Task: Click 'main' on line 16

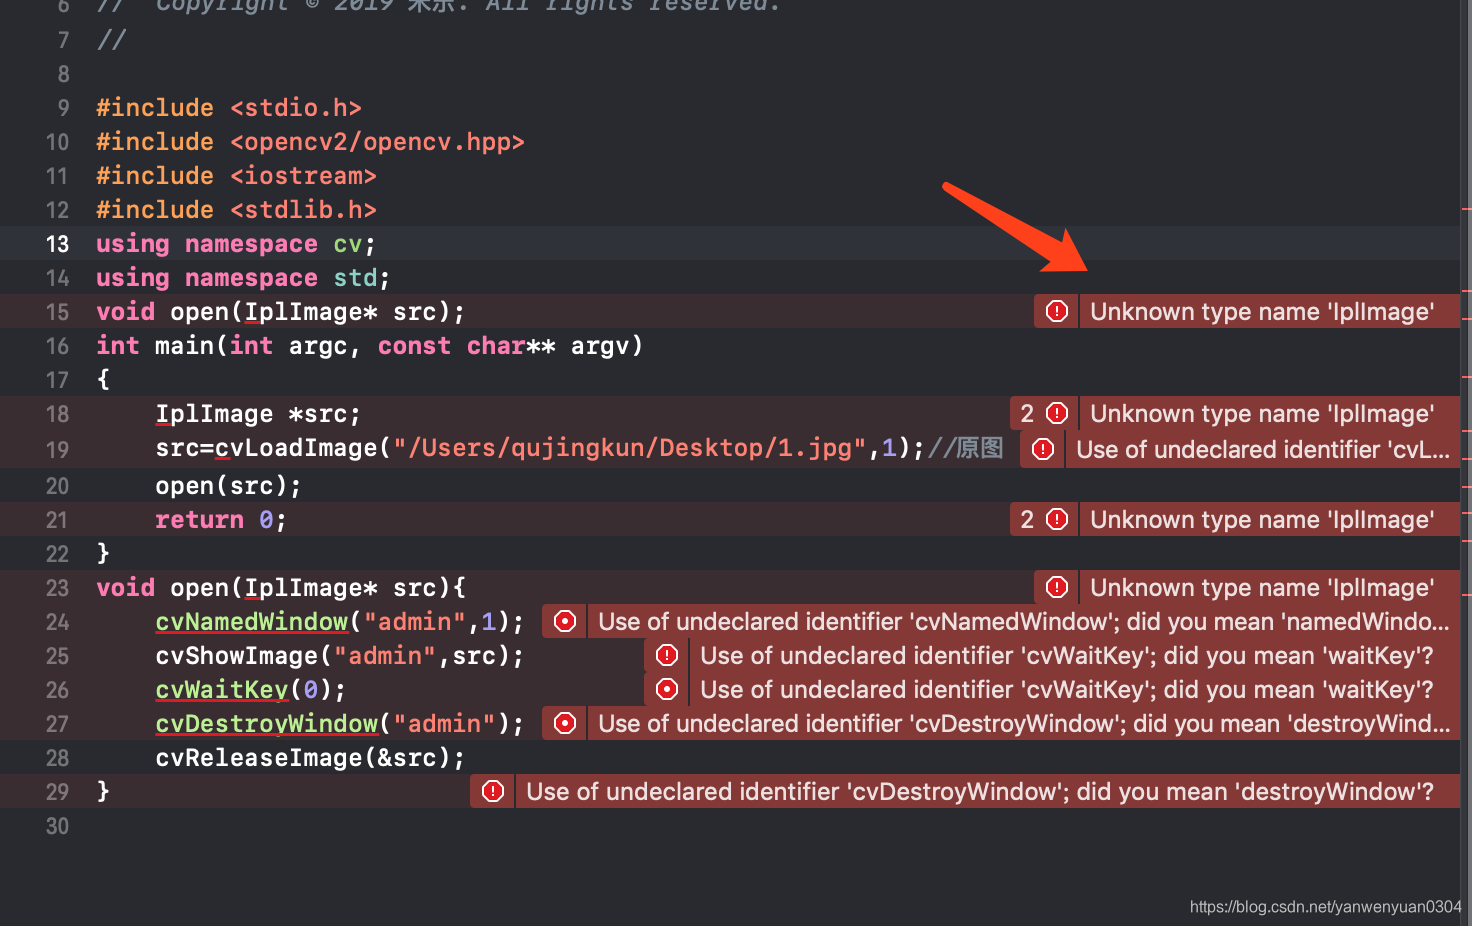Action: tap(184, 346)
